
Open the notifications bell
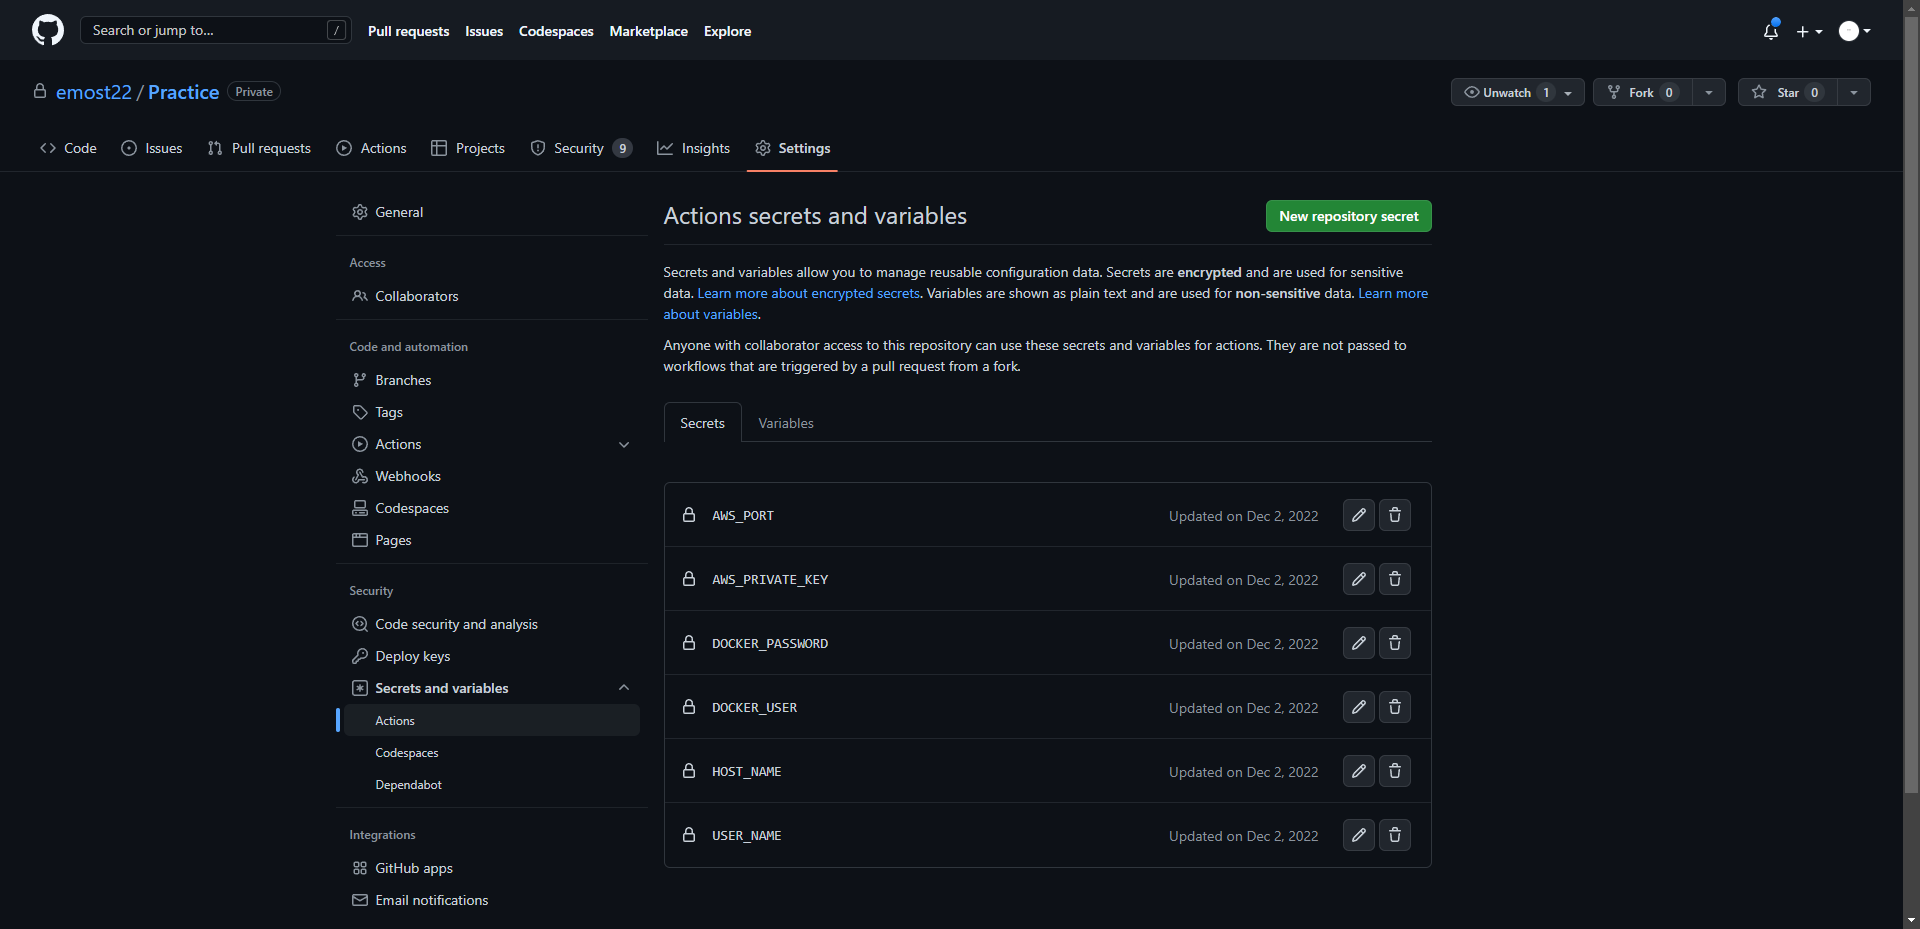coord(1771,31)
